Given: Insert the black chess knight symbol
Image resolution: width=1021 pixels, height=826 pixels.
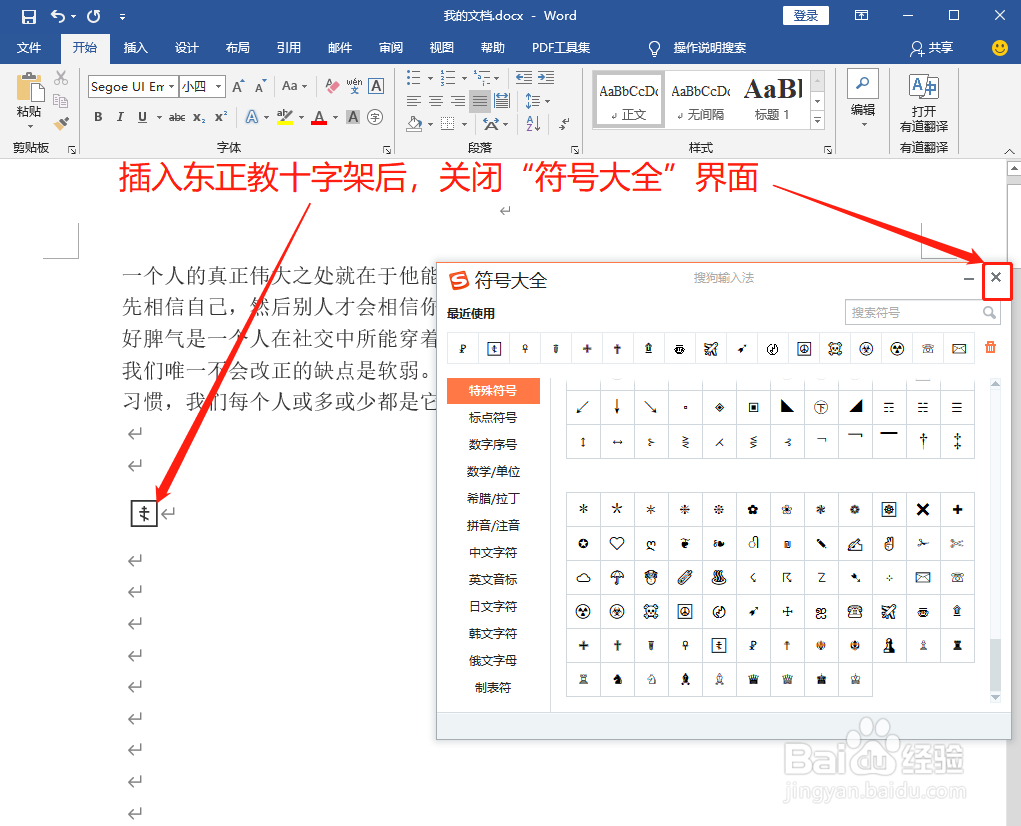Looking at the screenshot, I should point(617,679).
